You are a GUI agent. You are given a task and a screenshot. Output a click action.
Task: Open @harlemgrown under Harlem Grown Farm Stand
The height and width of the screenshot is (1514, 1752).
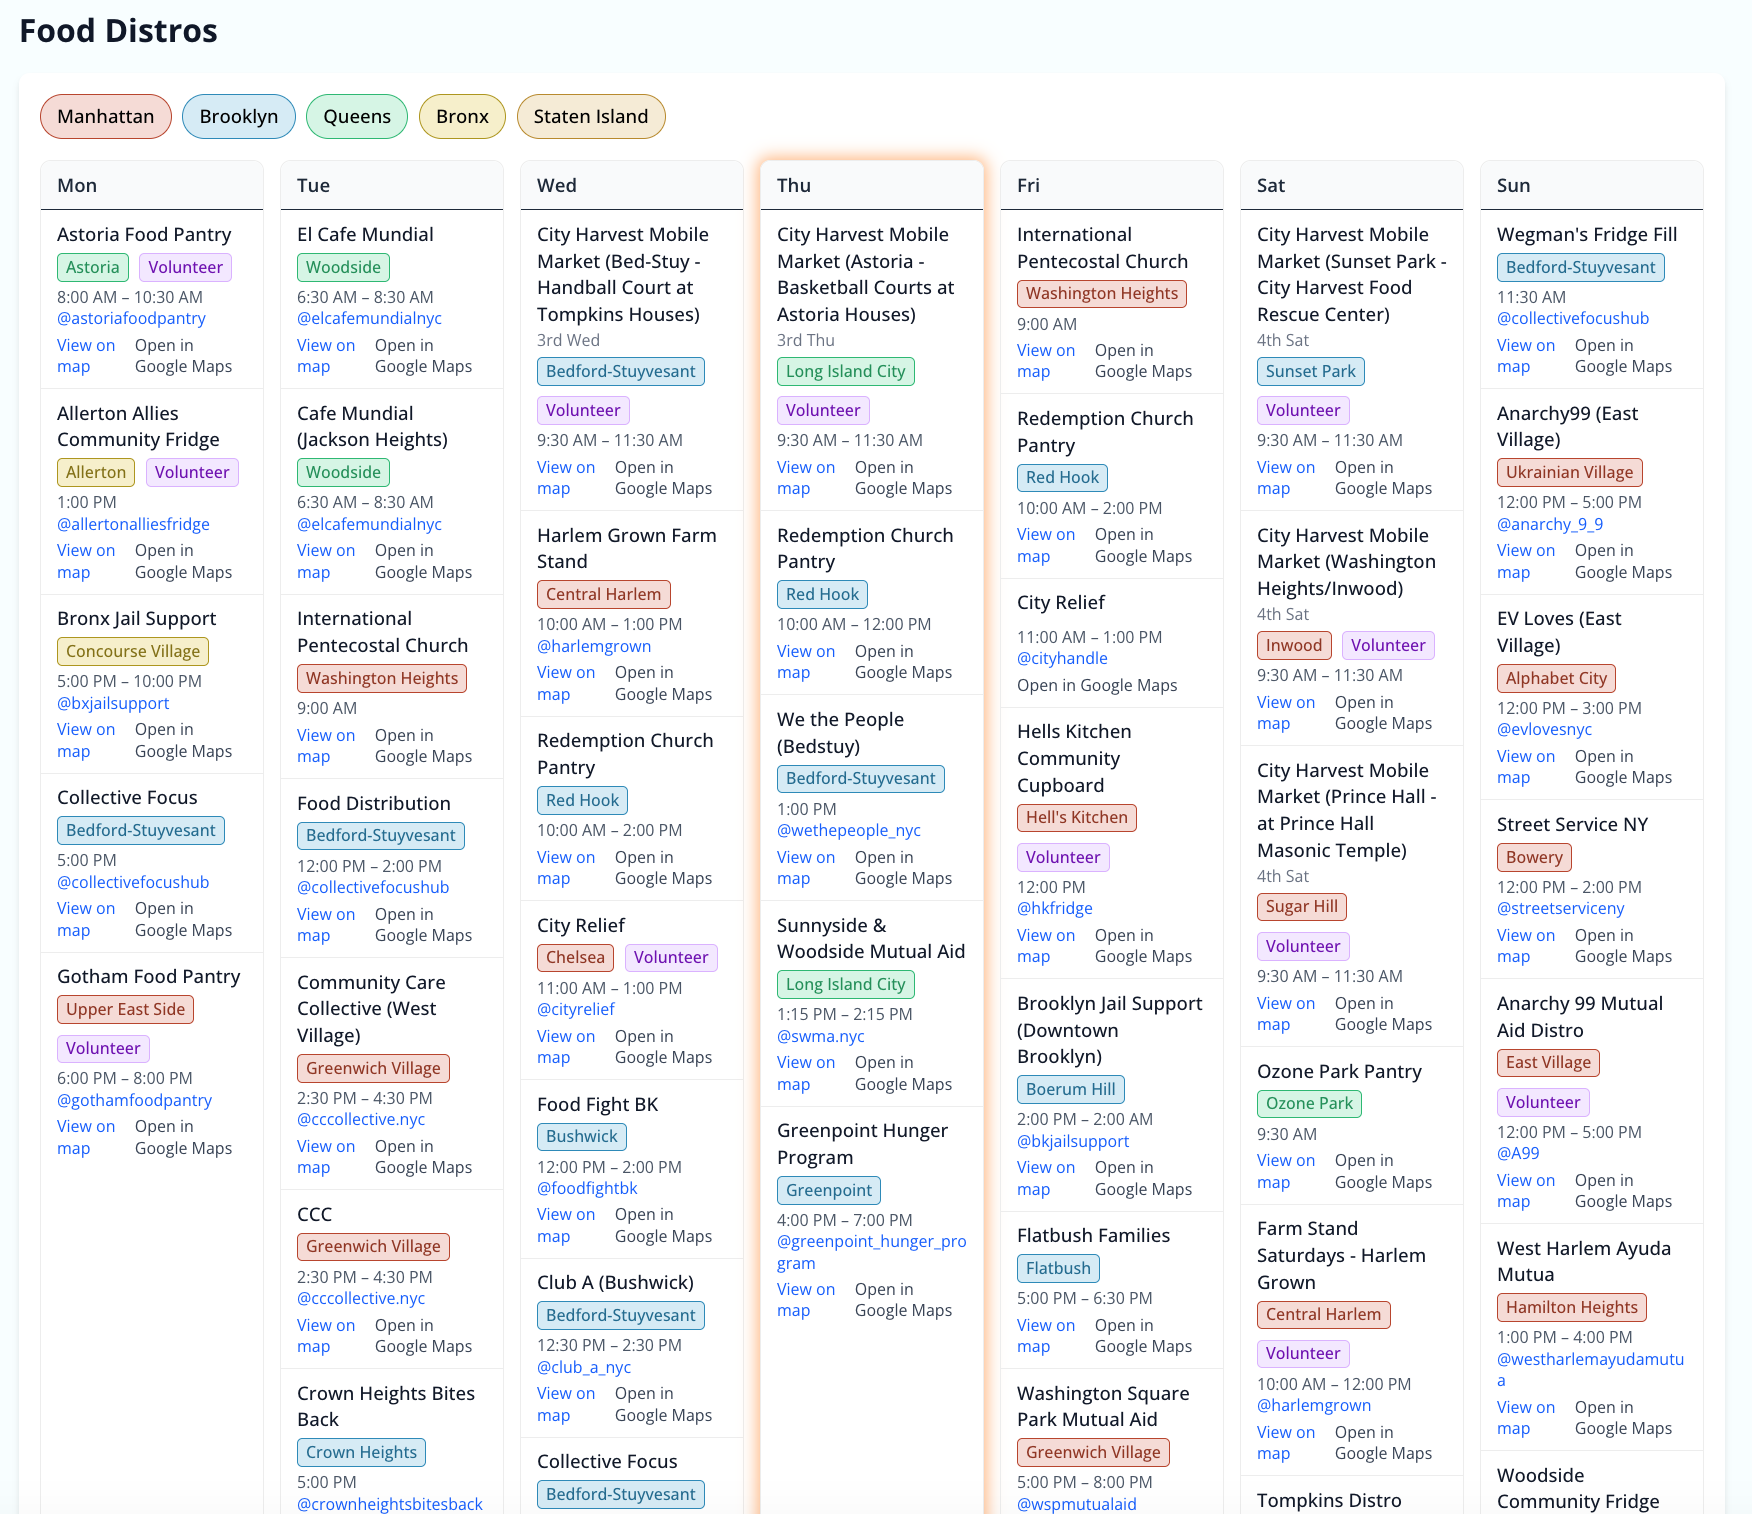pyautogui.click(x=594, y=646)
